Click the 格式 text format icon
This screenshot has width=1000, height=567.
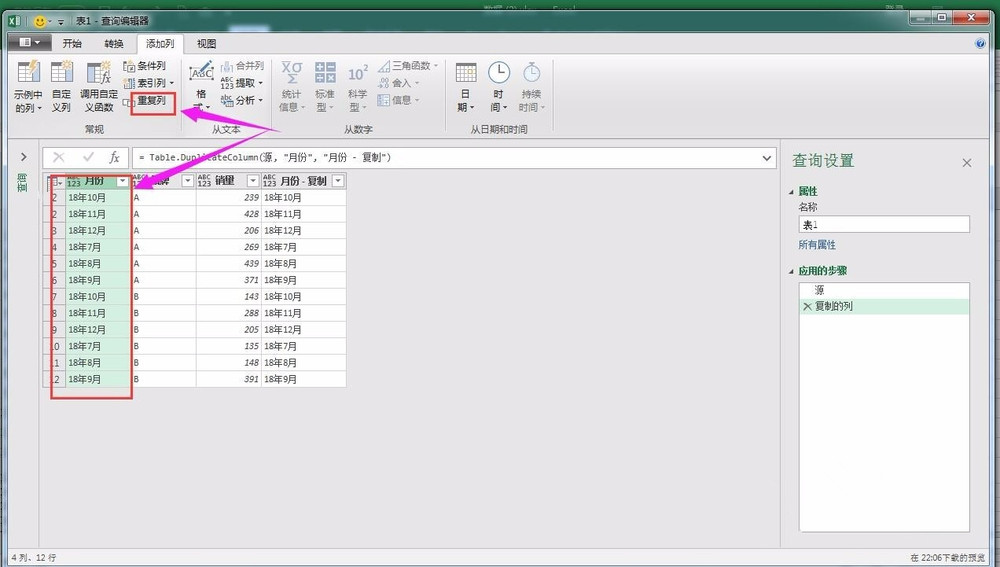coord(202,73)
